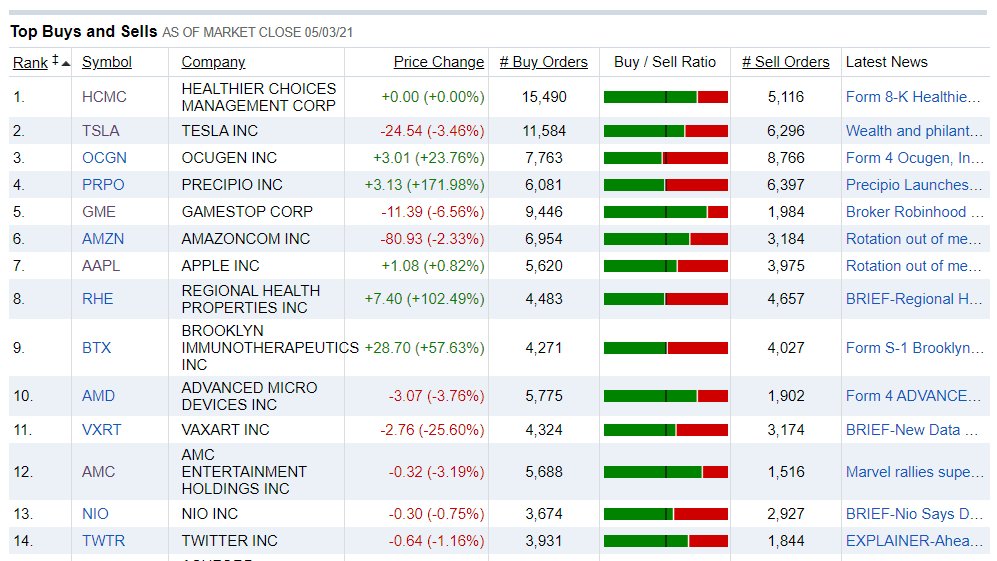This screenshot has width=997, height=561.
Task: Open 'BRIEF-Nio Says D...' news link
Action: tap(914, 514)
